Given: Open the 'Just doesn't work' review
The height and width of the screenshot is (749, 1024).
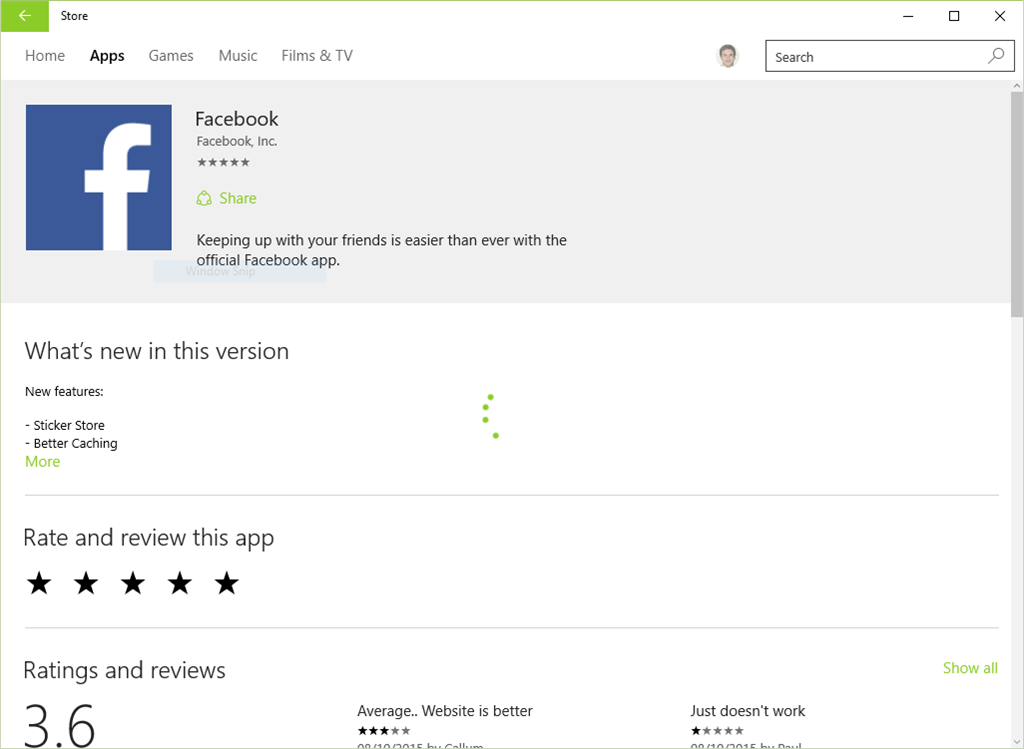Looking at the screenshot, I should point(748,710).
